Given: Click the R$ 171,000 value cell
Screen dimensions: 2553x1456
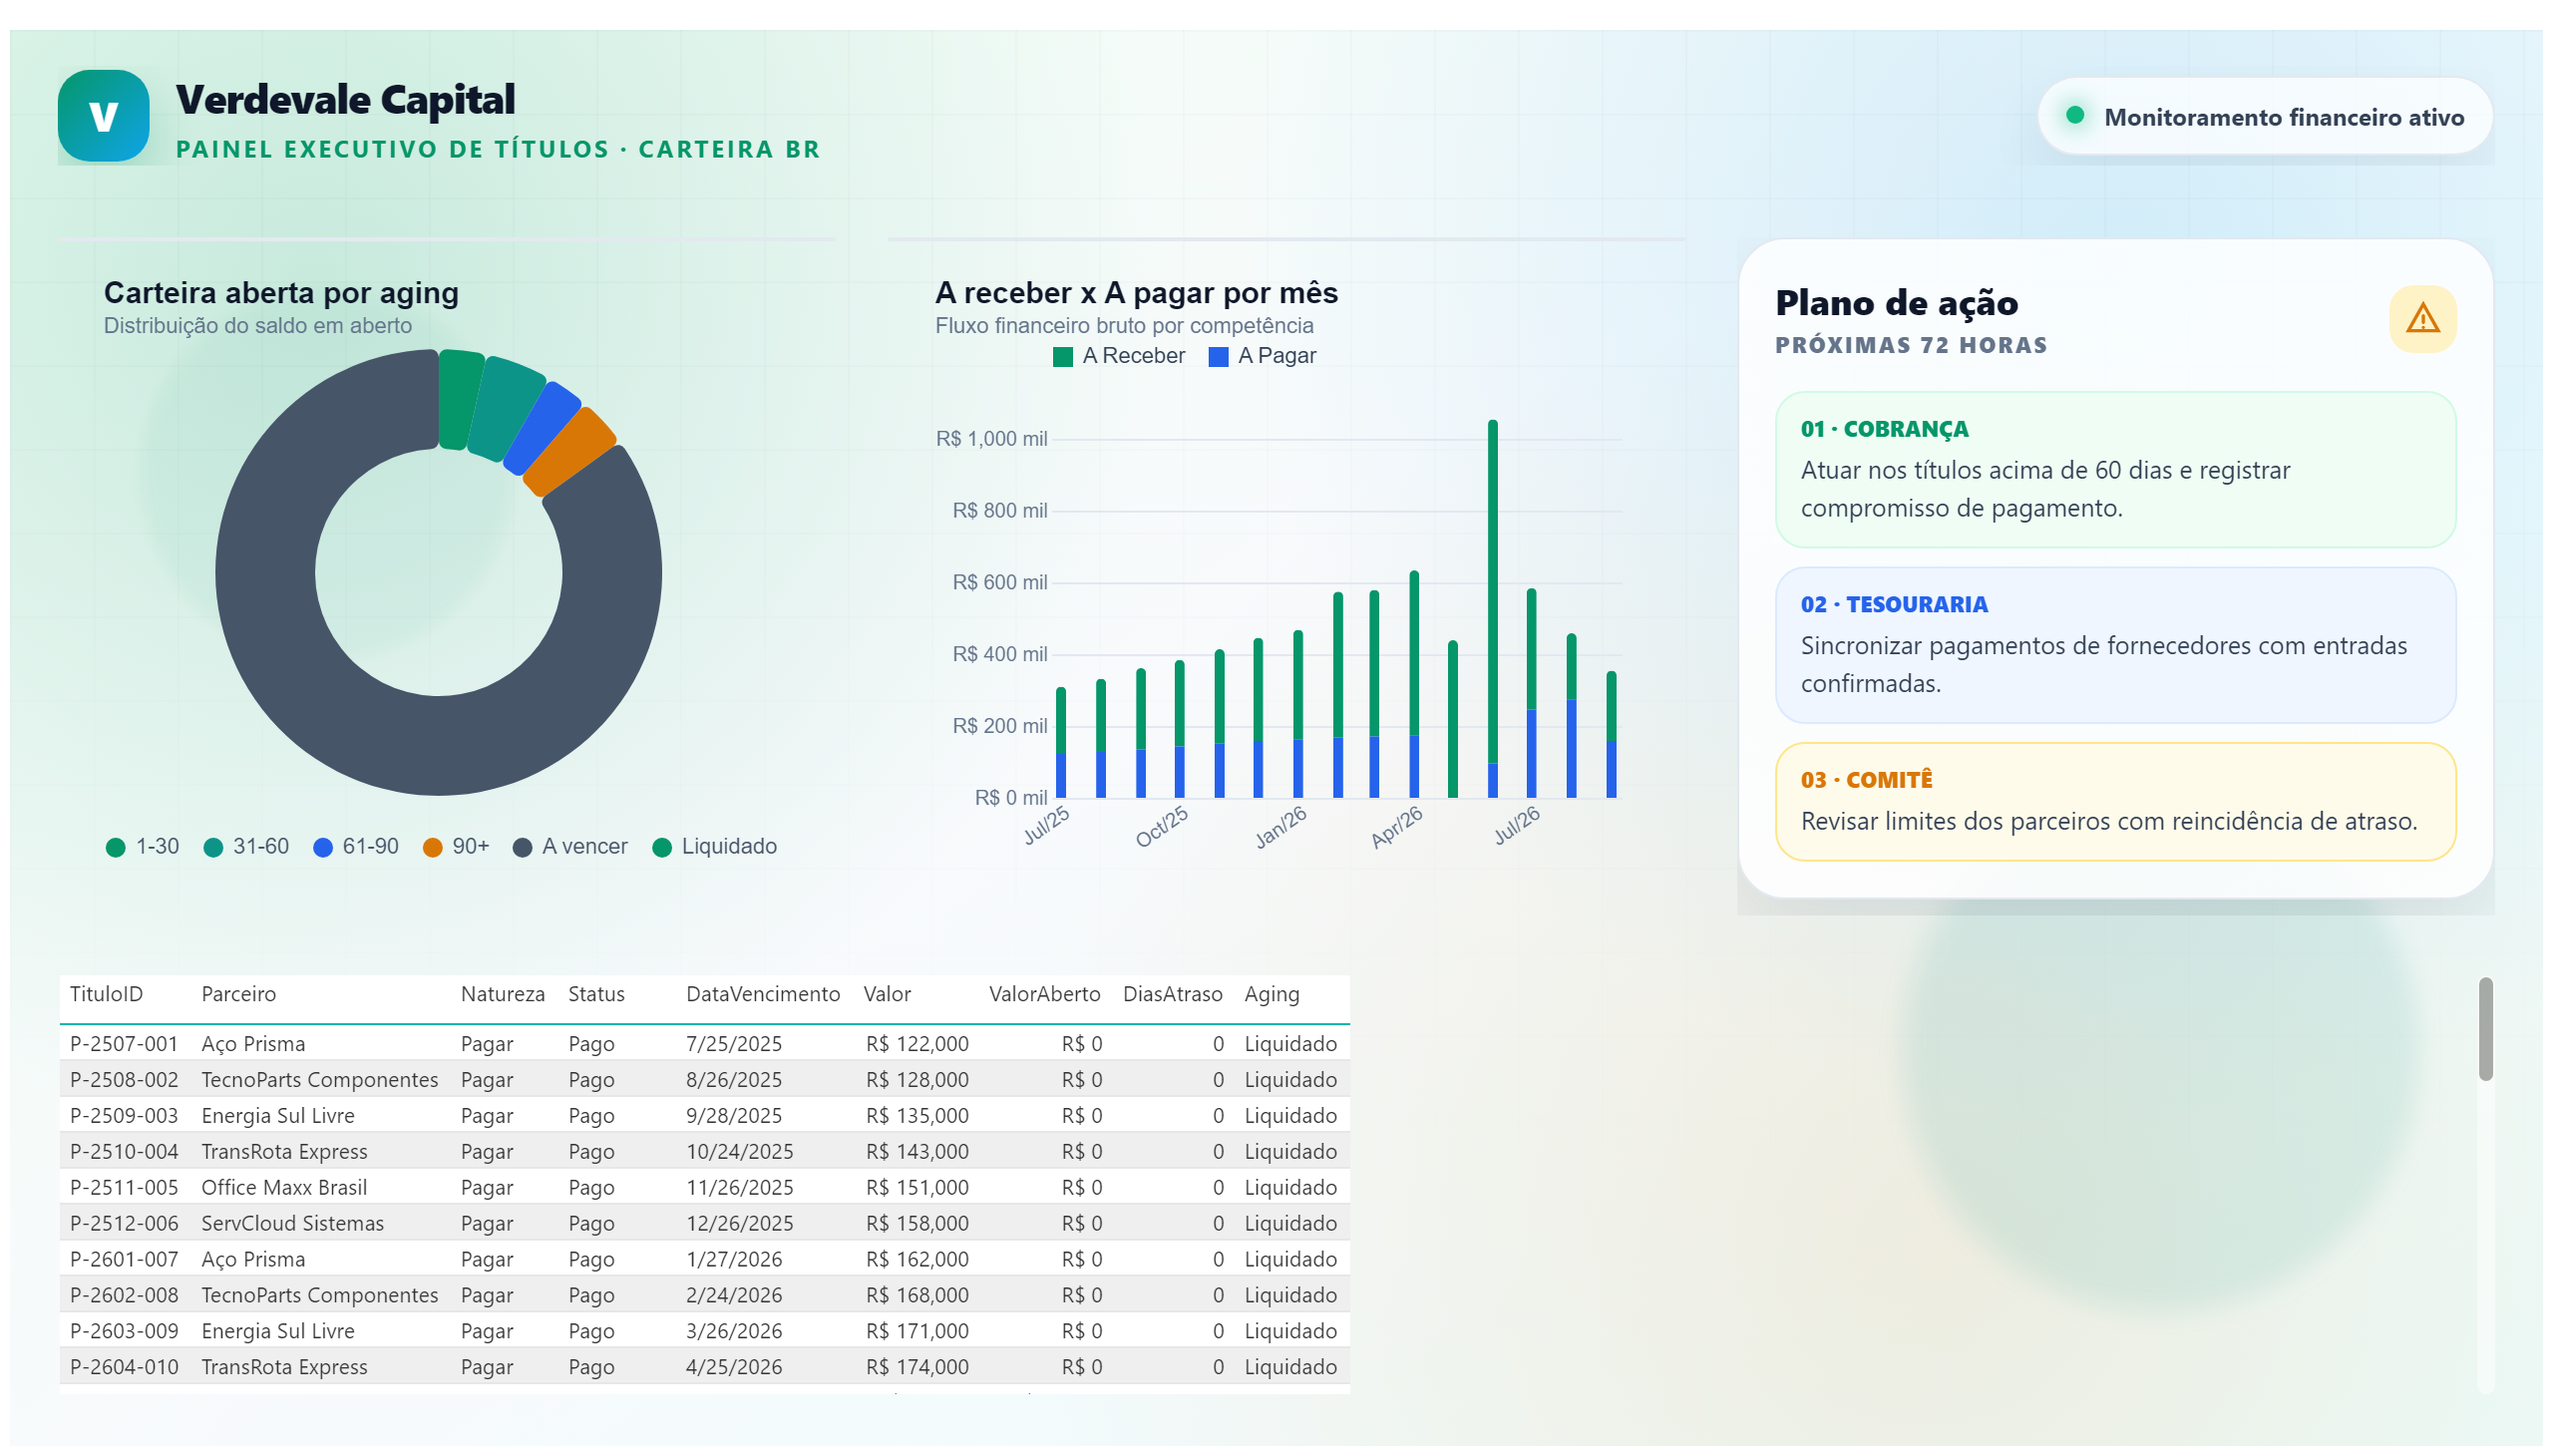Looking at the screenshot, I should coord(917,1332).
